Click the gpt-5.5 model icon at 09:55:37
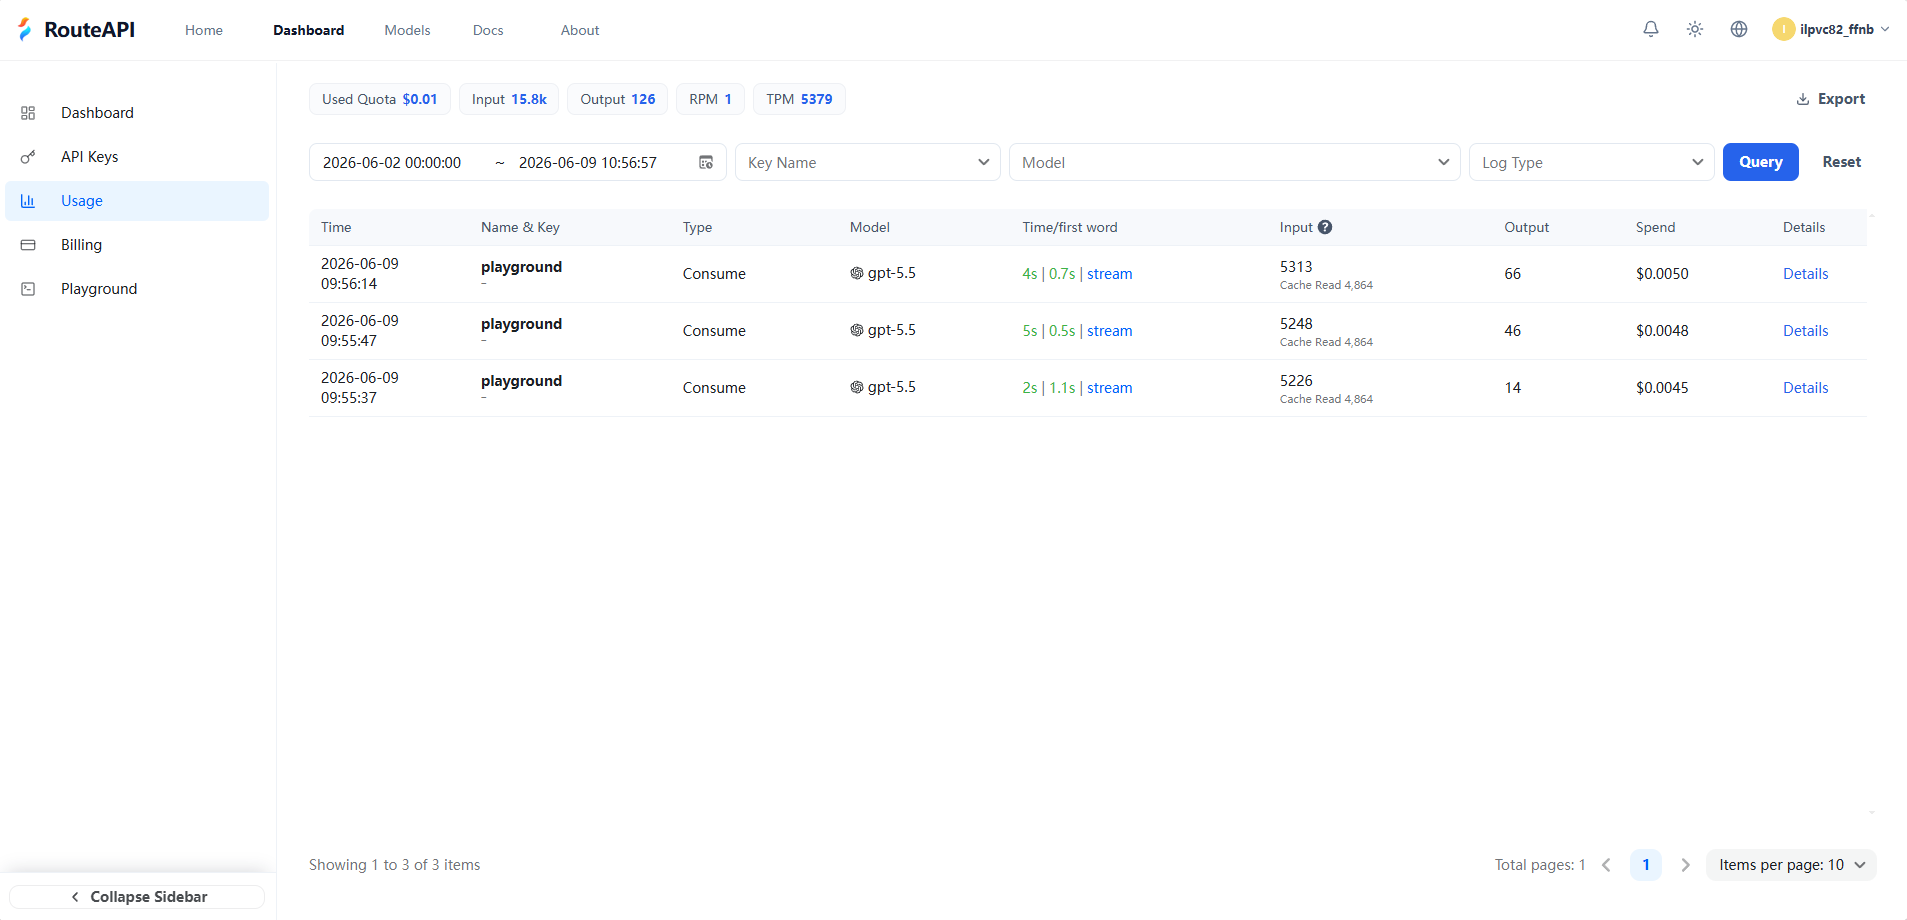The height and width of the screenshot is (920, 1907). 857,387
